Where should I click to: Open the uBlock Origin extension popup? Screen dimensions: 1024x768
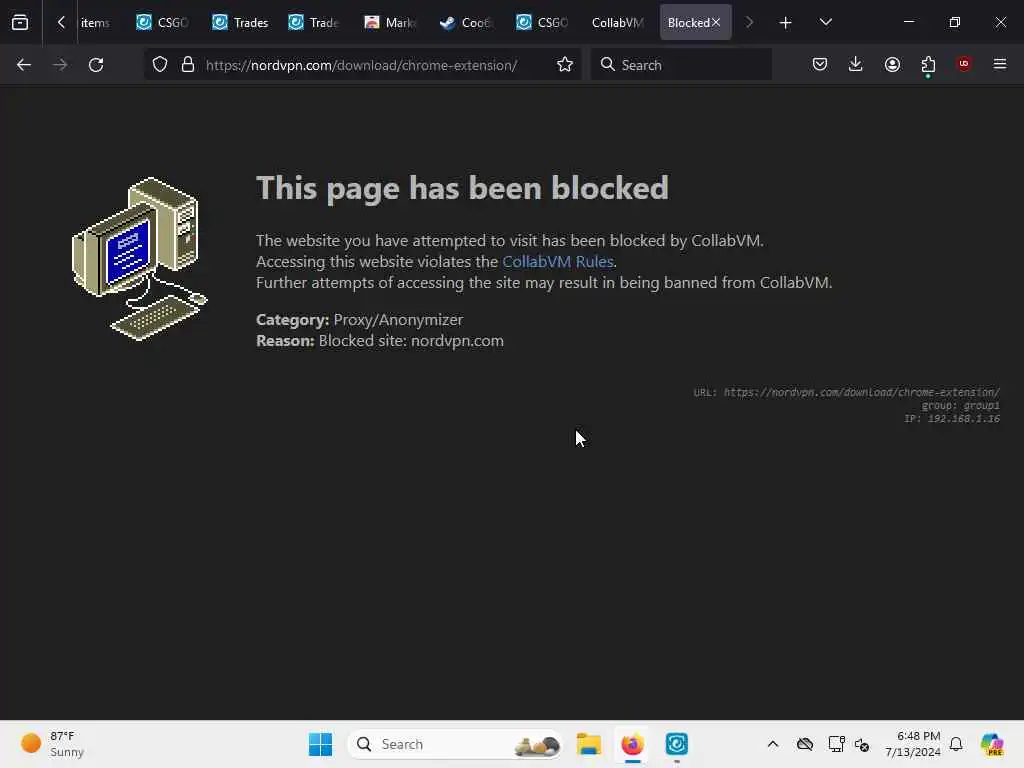tap(964, 64)
